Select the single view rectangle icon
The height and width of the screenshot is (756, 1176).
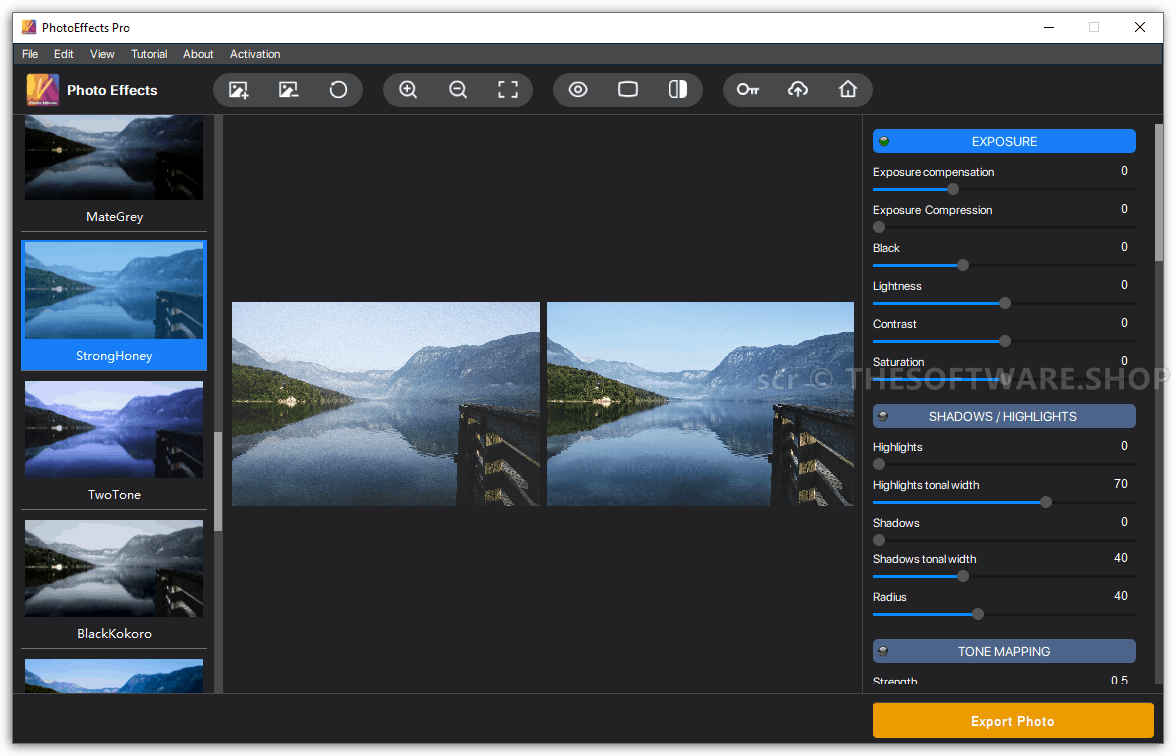click(x=628, y=90)
